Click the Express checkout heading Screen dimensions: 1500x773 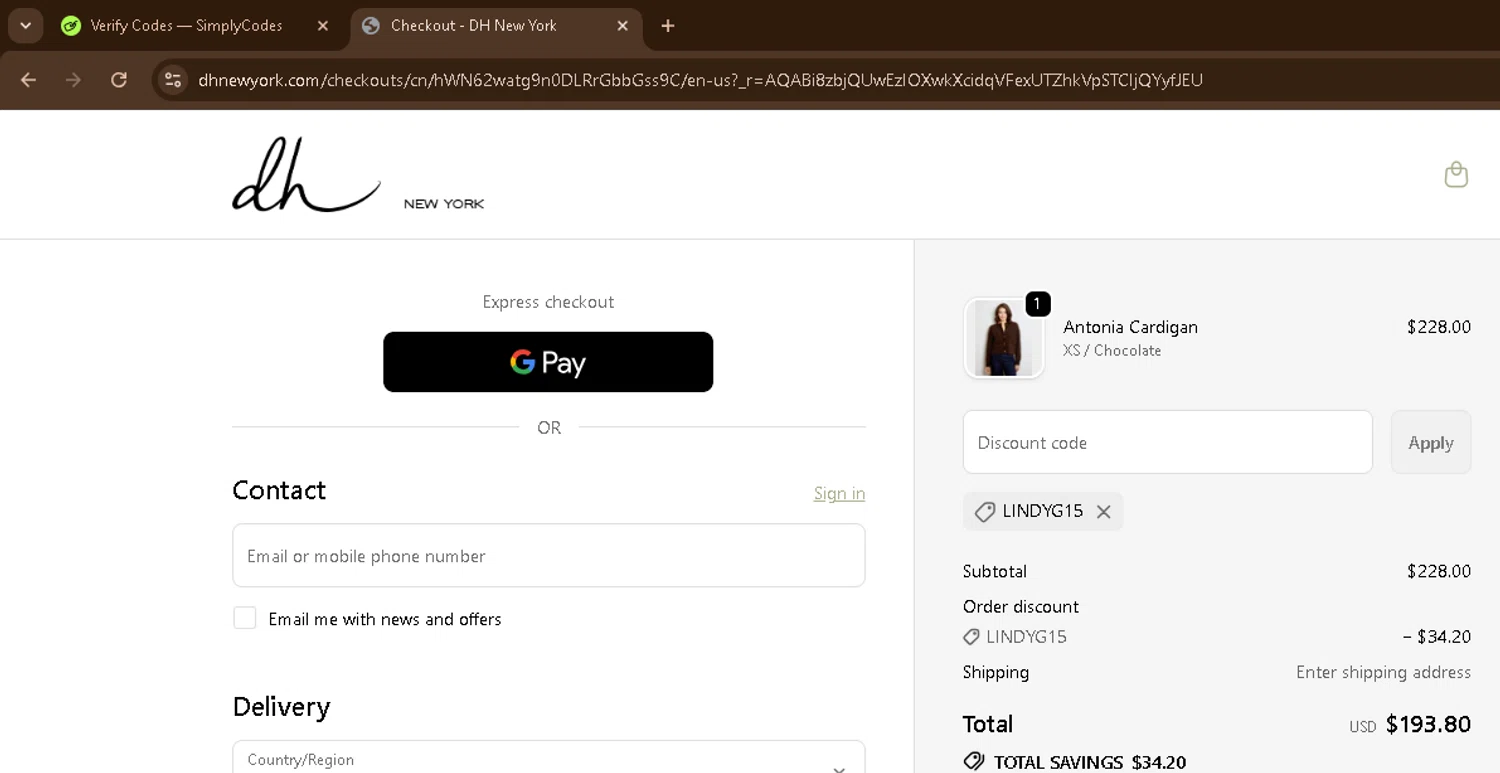pos(548,302)
